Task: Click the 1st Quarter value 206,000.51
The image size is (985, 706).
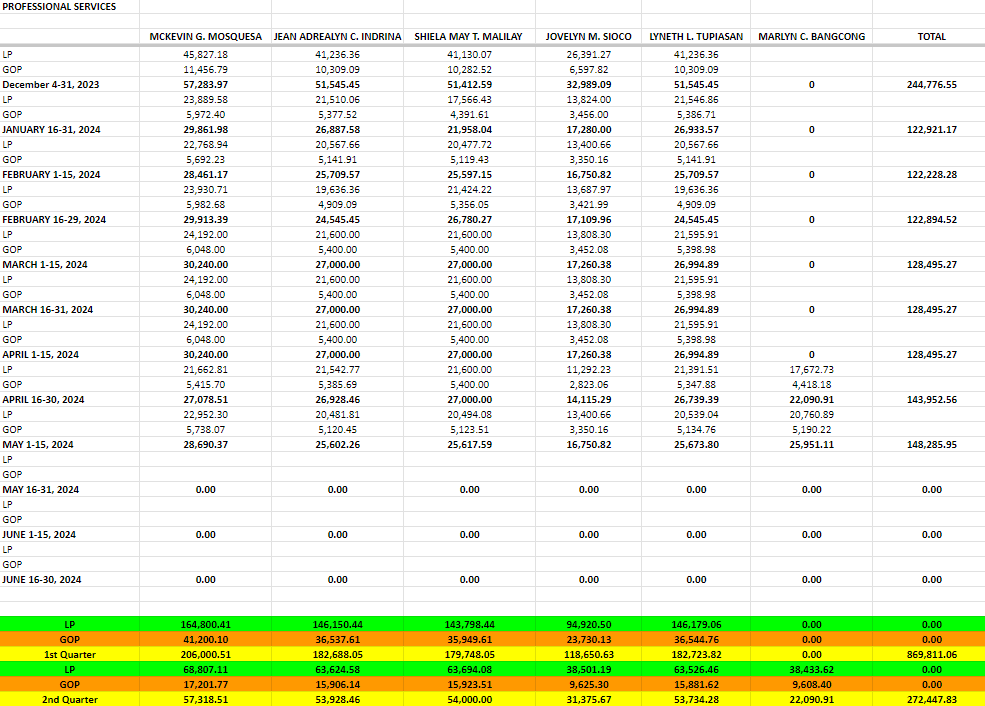Action: [205, 654]
